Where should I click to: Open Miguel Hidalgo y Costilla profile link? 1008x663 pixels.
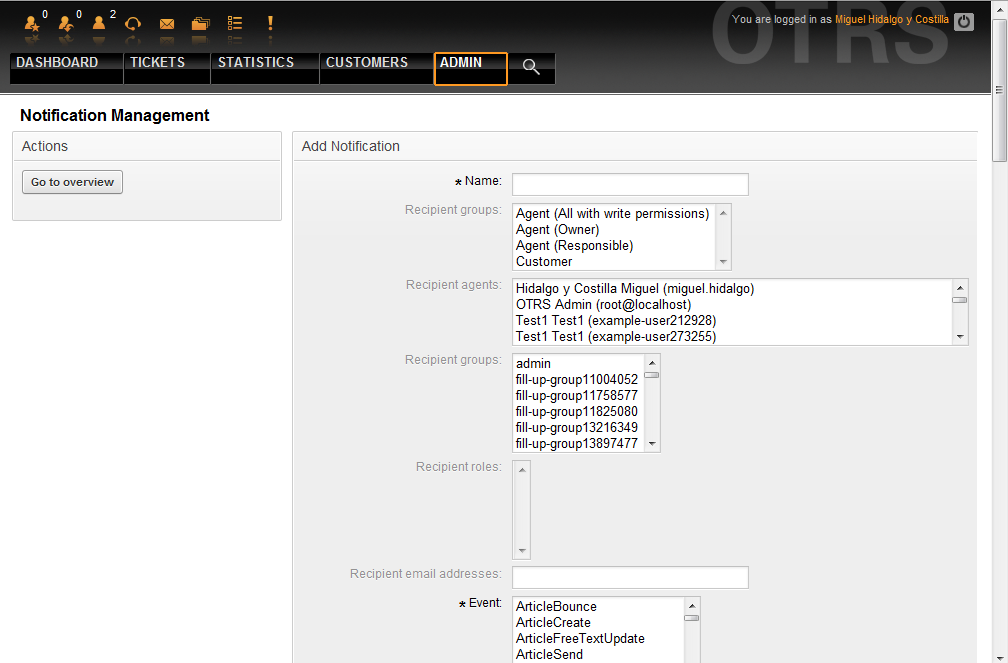pyautogui.click(x=891, y=20)
